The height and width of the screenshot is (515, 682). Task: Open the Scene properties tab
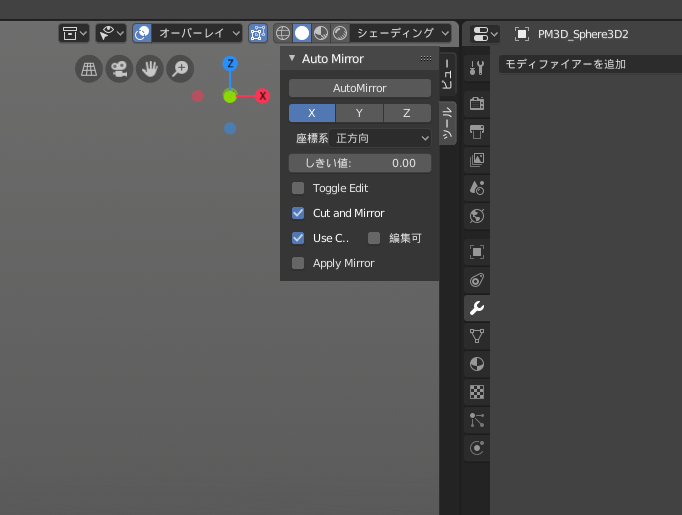477,188
